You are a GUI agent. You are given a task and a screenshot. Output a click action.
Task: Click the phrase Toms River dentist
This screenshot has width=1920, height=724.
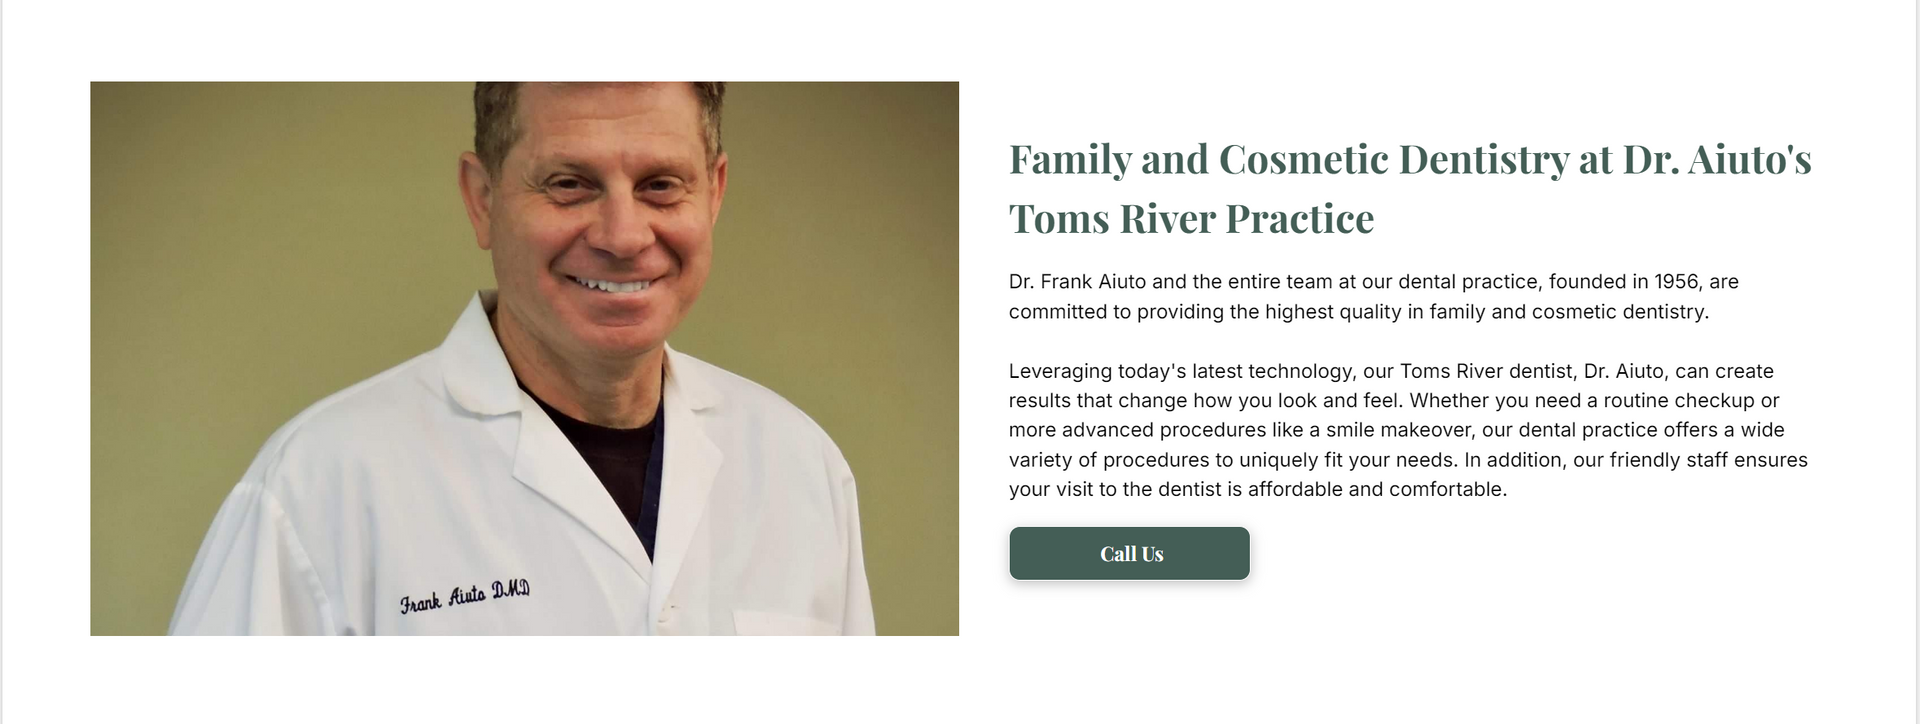pos(1488,371)
